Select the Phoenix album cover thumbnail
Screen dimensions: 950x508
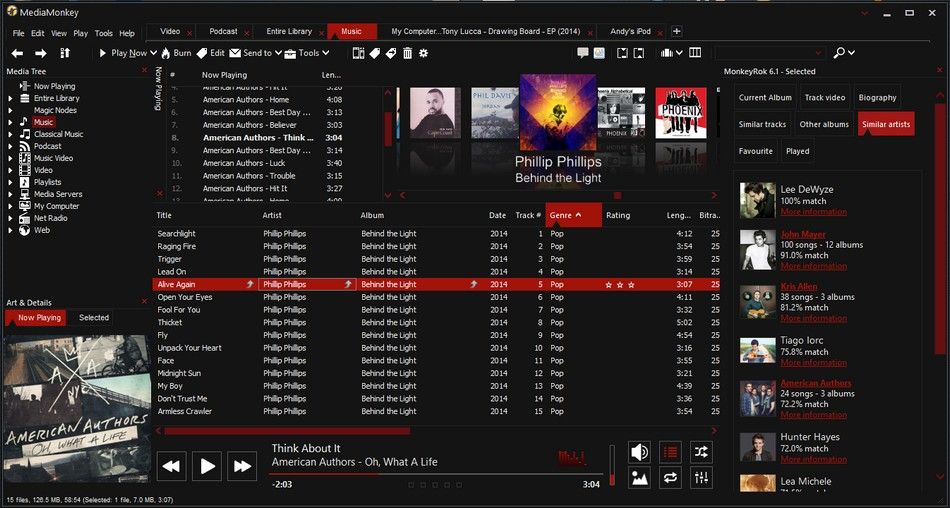[x=681, y=113]
